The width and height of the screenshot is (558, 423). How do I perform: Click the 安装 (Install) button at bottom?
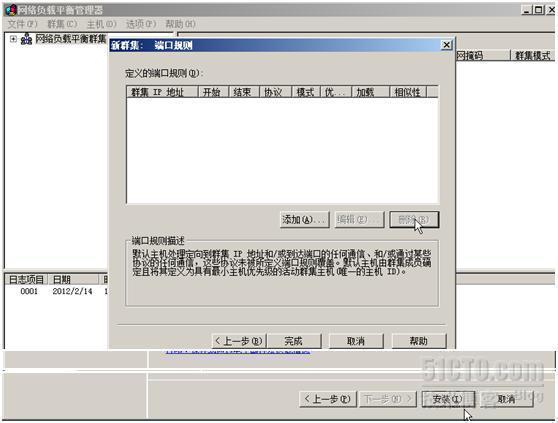coord(448,399)
